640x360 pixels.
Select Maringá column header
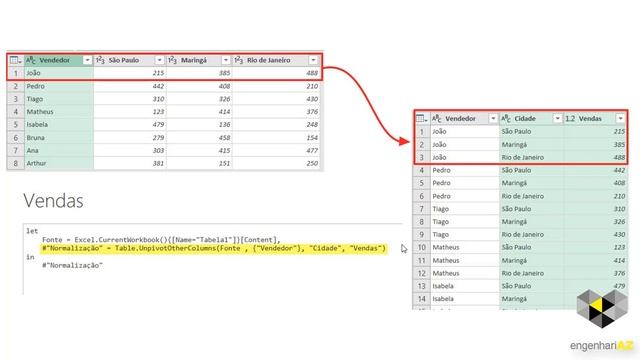point(199,60)
